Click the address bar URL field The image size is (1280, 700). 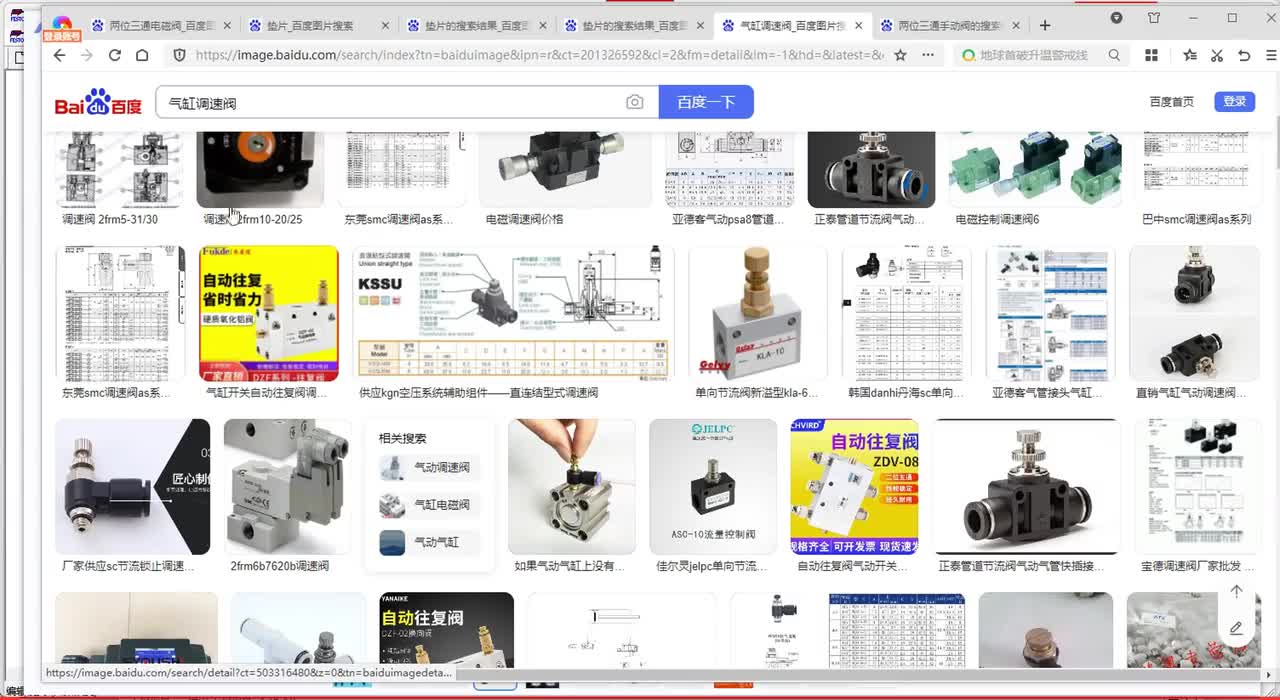click(538, 55)
